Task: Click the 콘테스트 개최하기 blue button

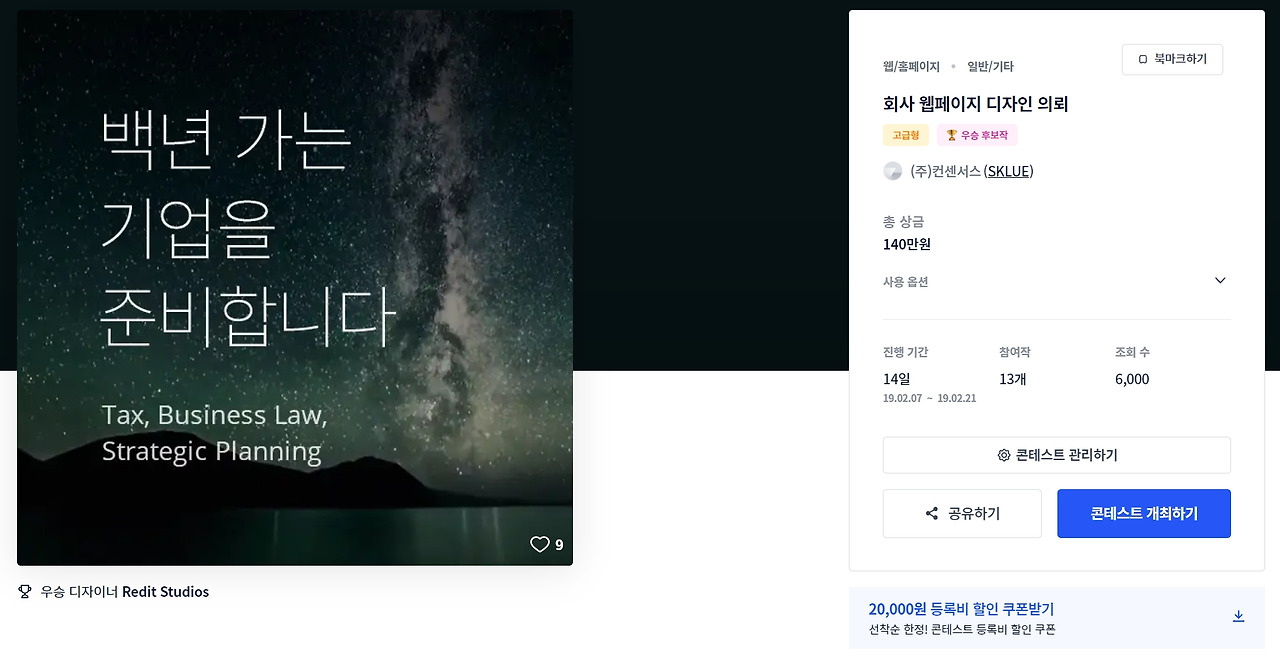Action: pos(1144,514)
